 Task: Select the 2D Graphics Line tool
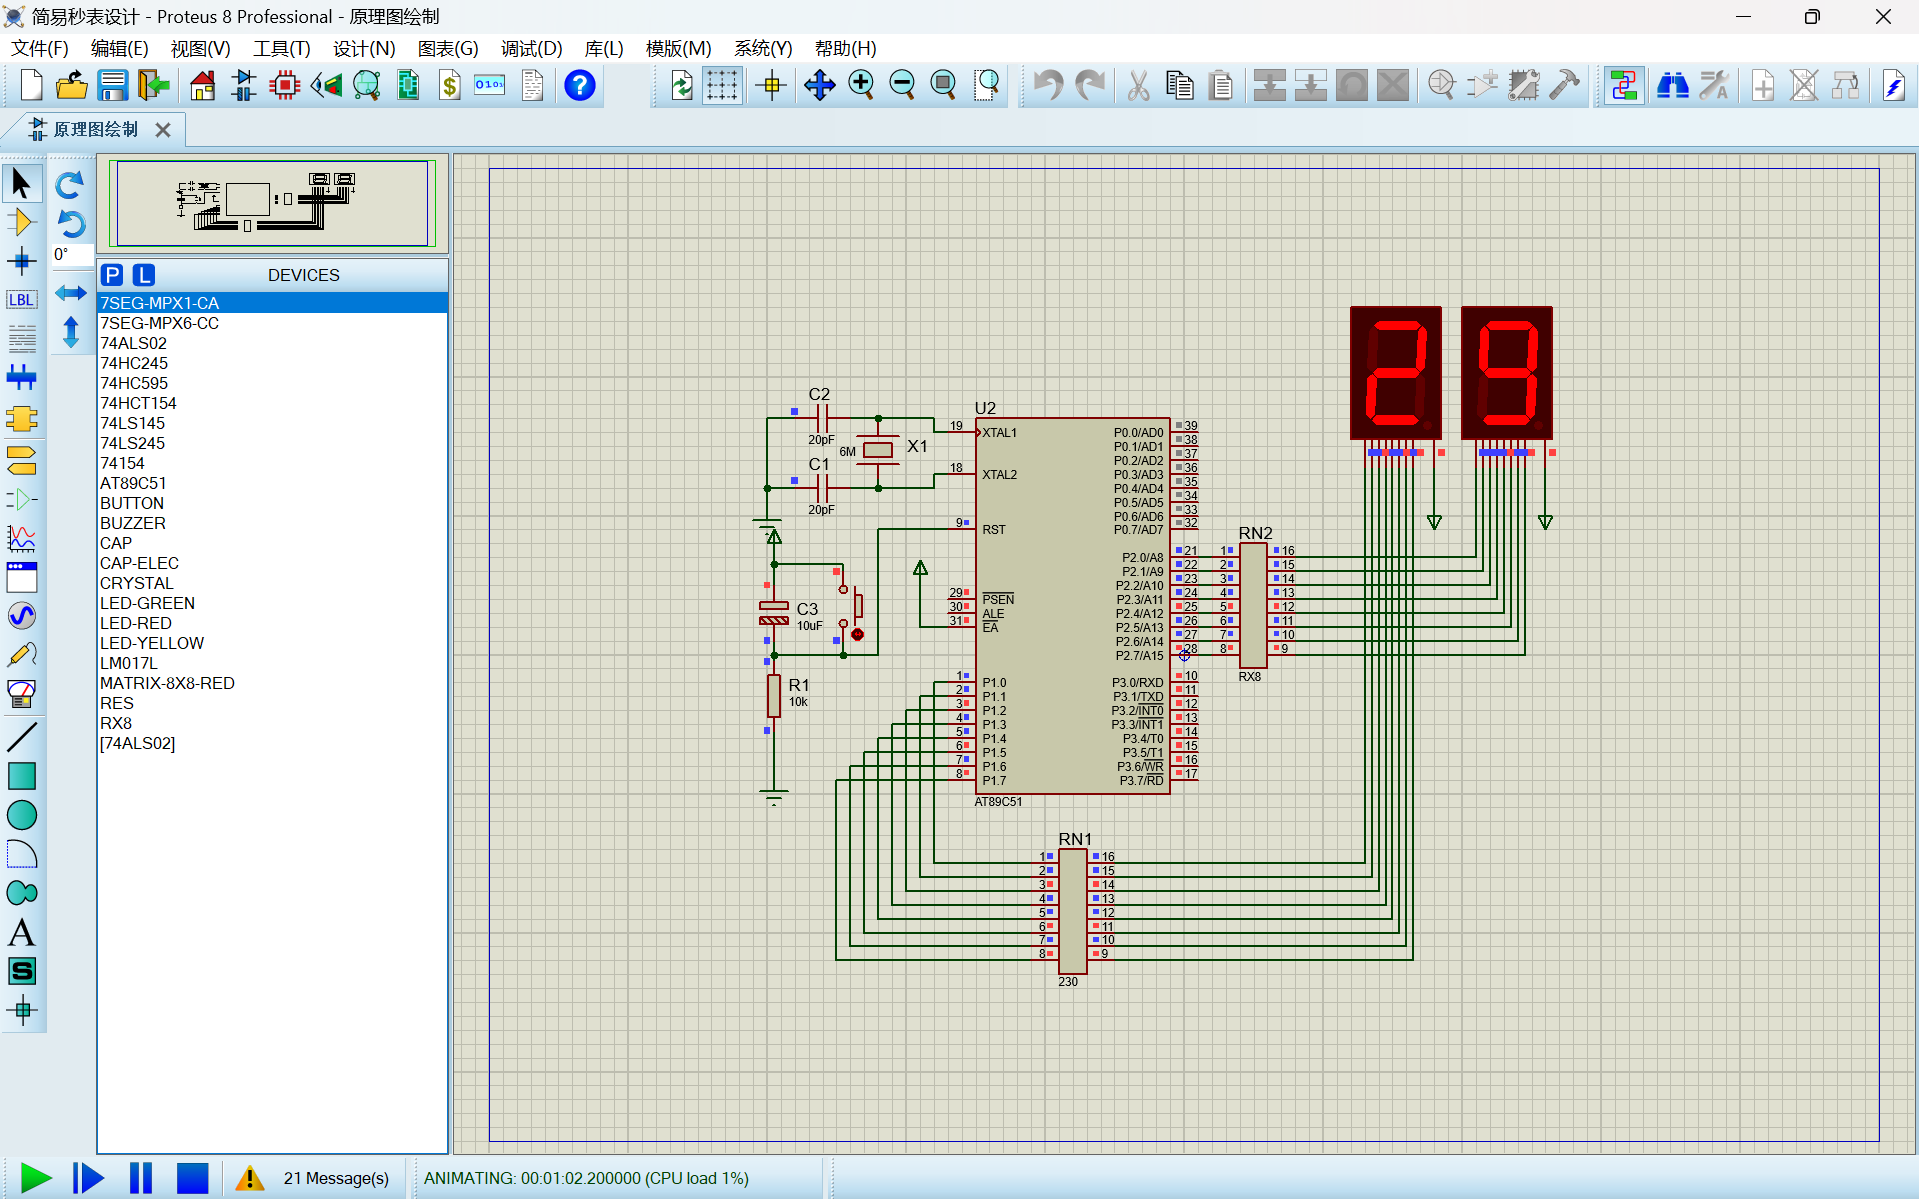21,737
